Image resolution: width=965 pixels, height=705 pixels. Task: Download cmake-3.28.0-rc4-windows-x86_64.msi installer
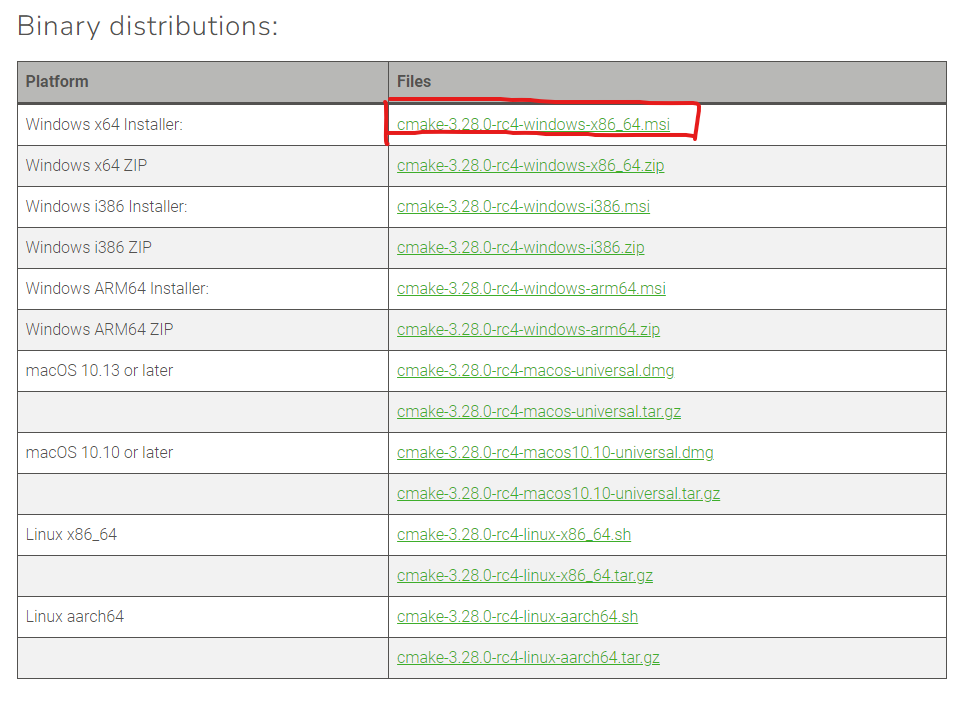[533, 124]
